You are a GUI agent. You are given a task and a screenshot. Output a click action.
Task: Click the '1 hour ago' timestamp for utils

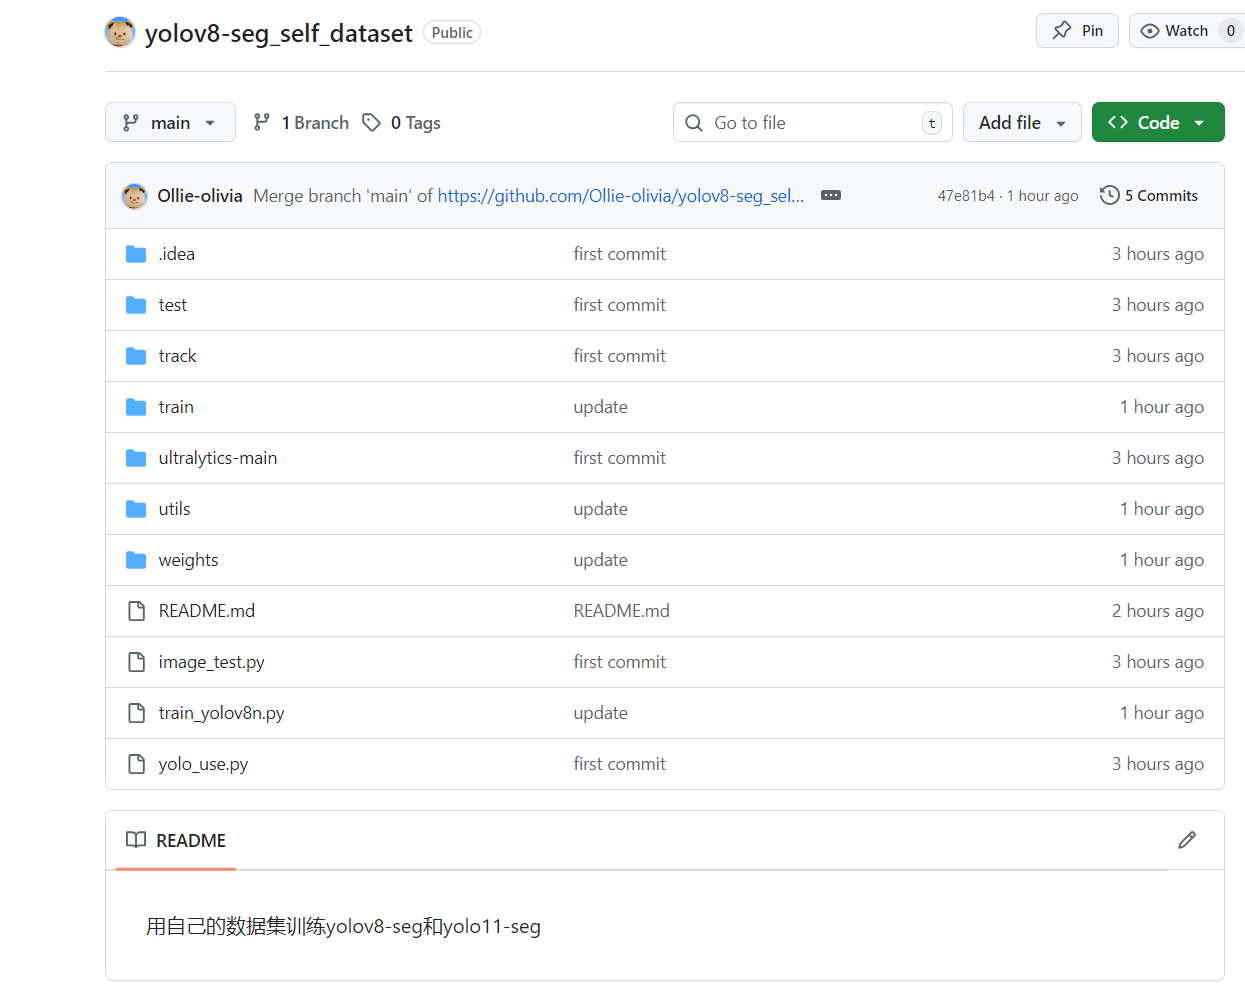(x=1162, y=509)
